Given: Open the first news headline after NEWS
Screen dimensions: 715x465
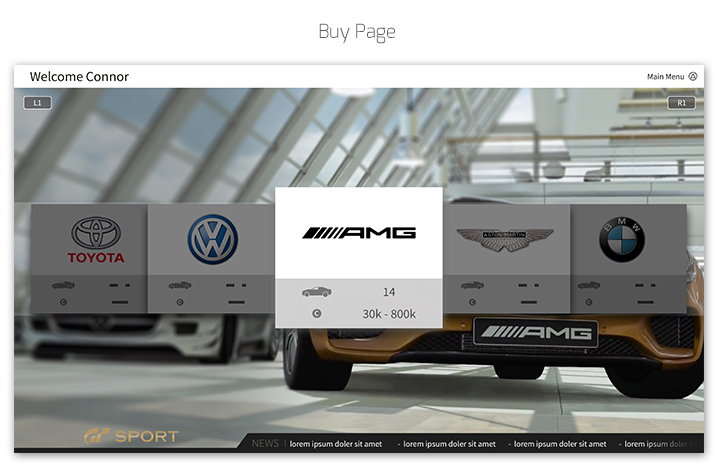Looking at the screenshot, I should 336,444.
